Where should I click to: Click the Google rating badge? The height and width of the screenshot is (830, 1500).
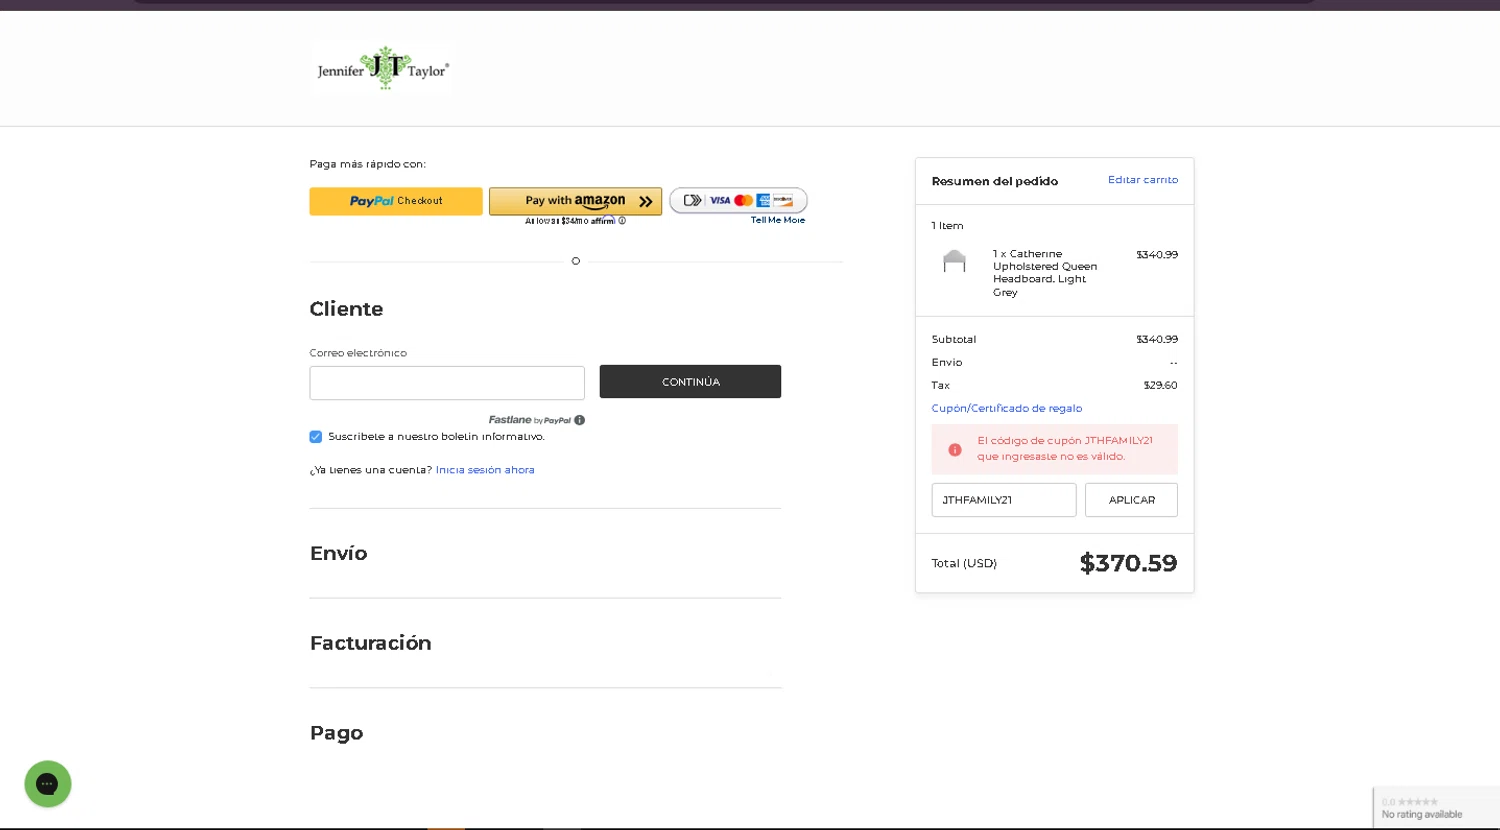[1437, 808]
